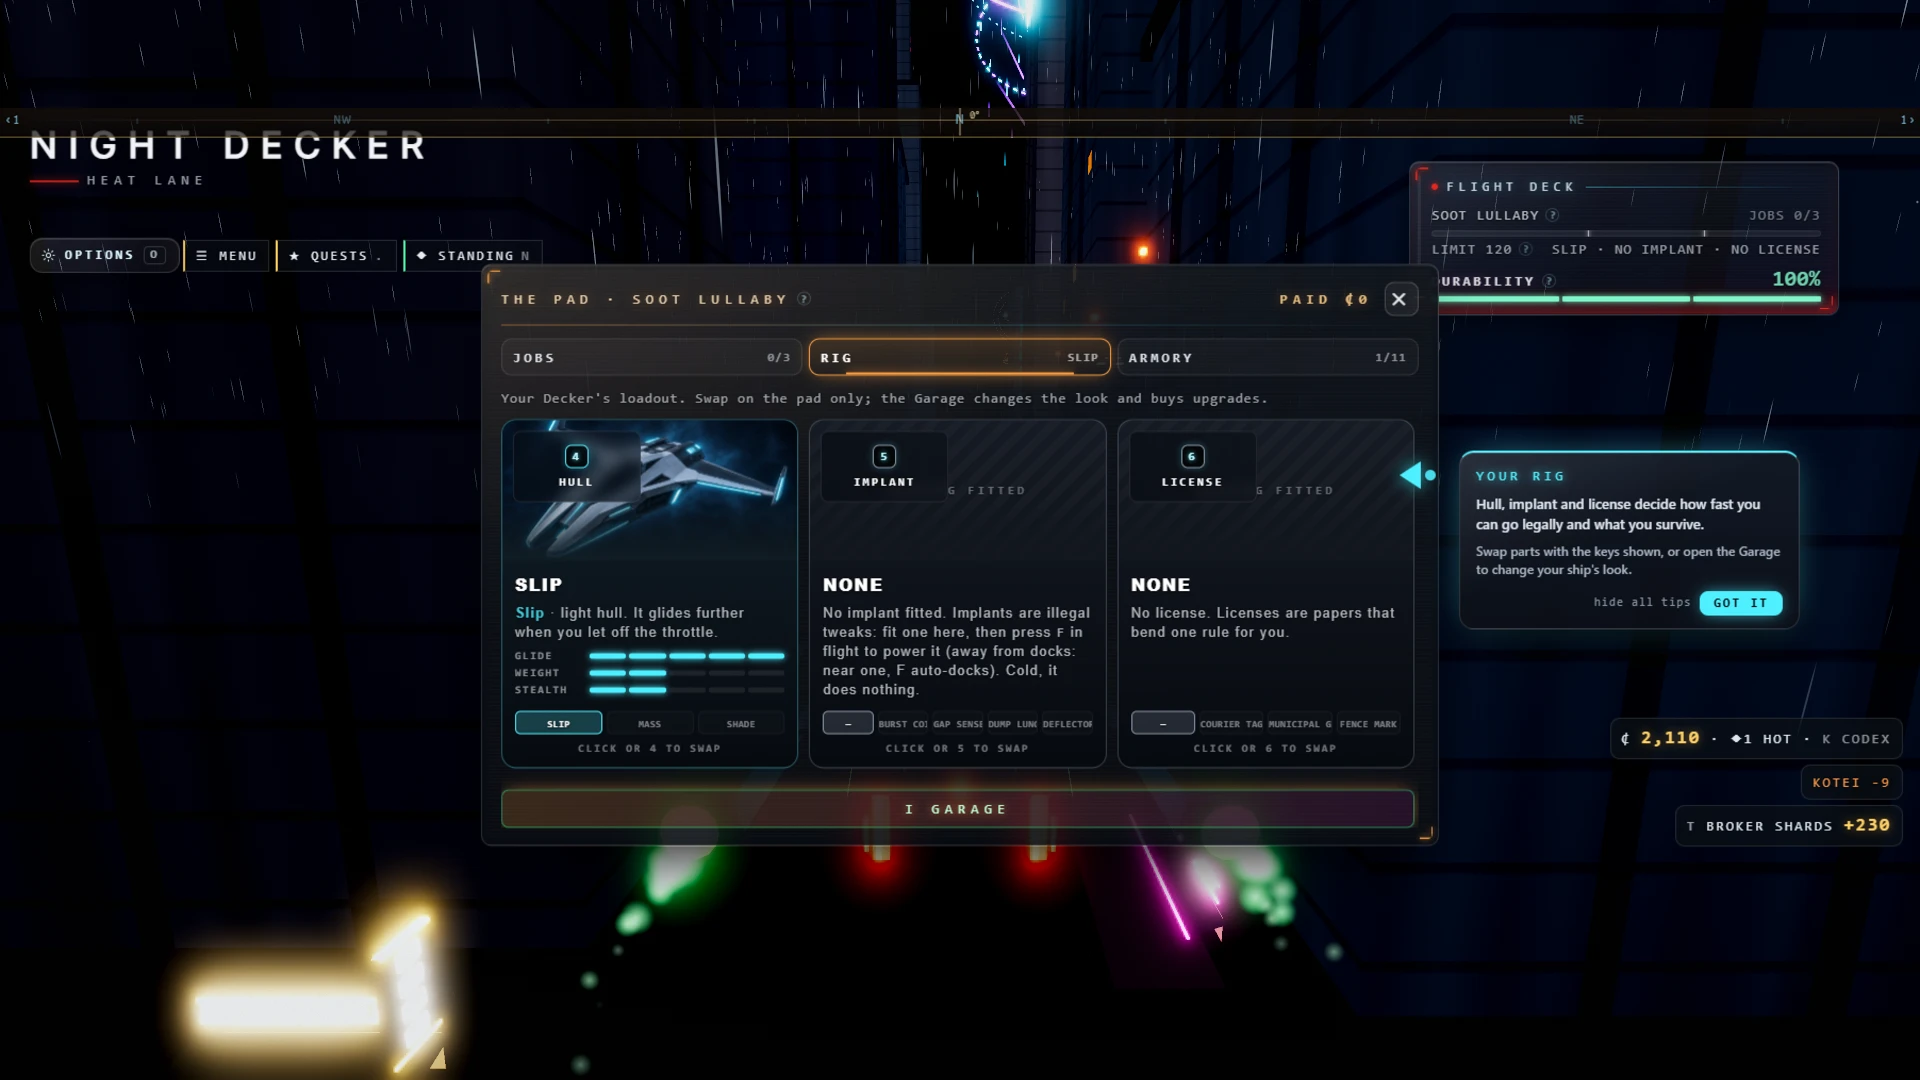Click the Jobs 0/3 progress bar in Flight Deck
The height and width of the screenshot is (1080, 1920).
coord(1626,233)
